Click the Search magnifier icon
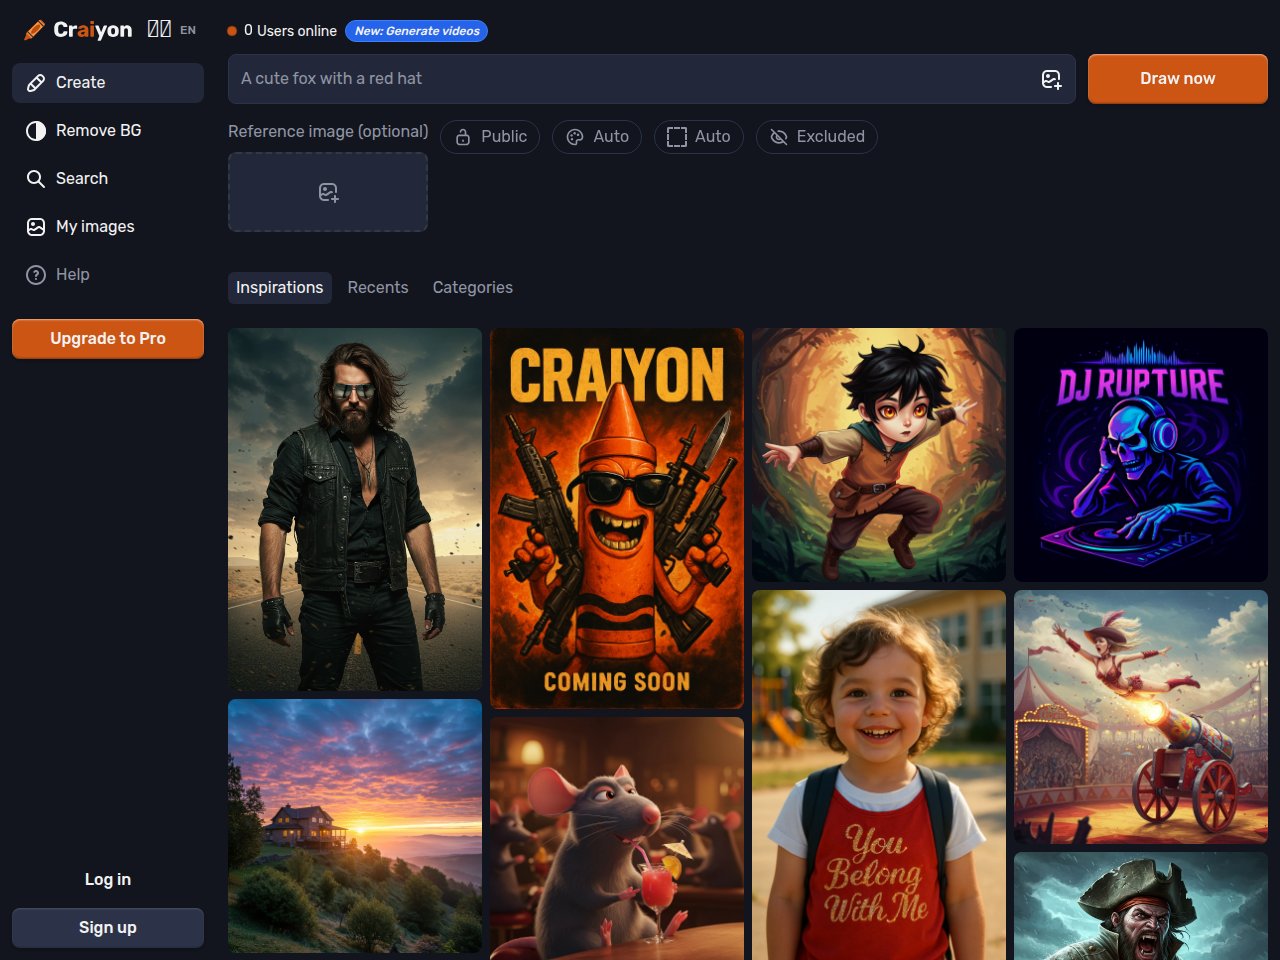 click(x=36, y=179)
